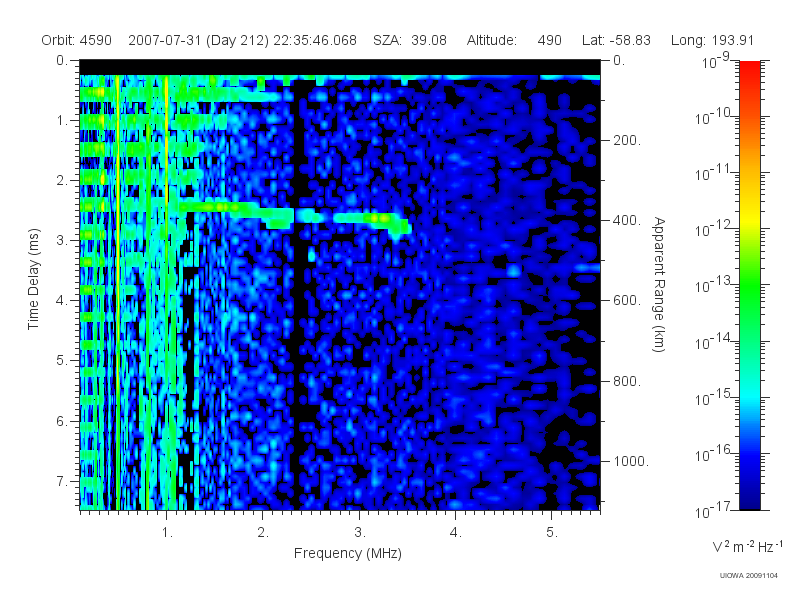800x600 pixels.
Task: Click the 2. tick label on frequency axis
Action: [263, 533]
